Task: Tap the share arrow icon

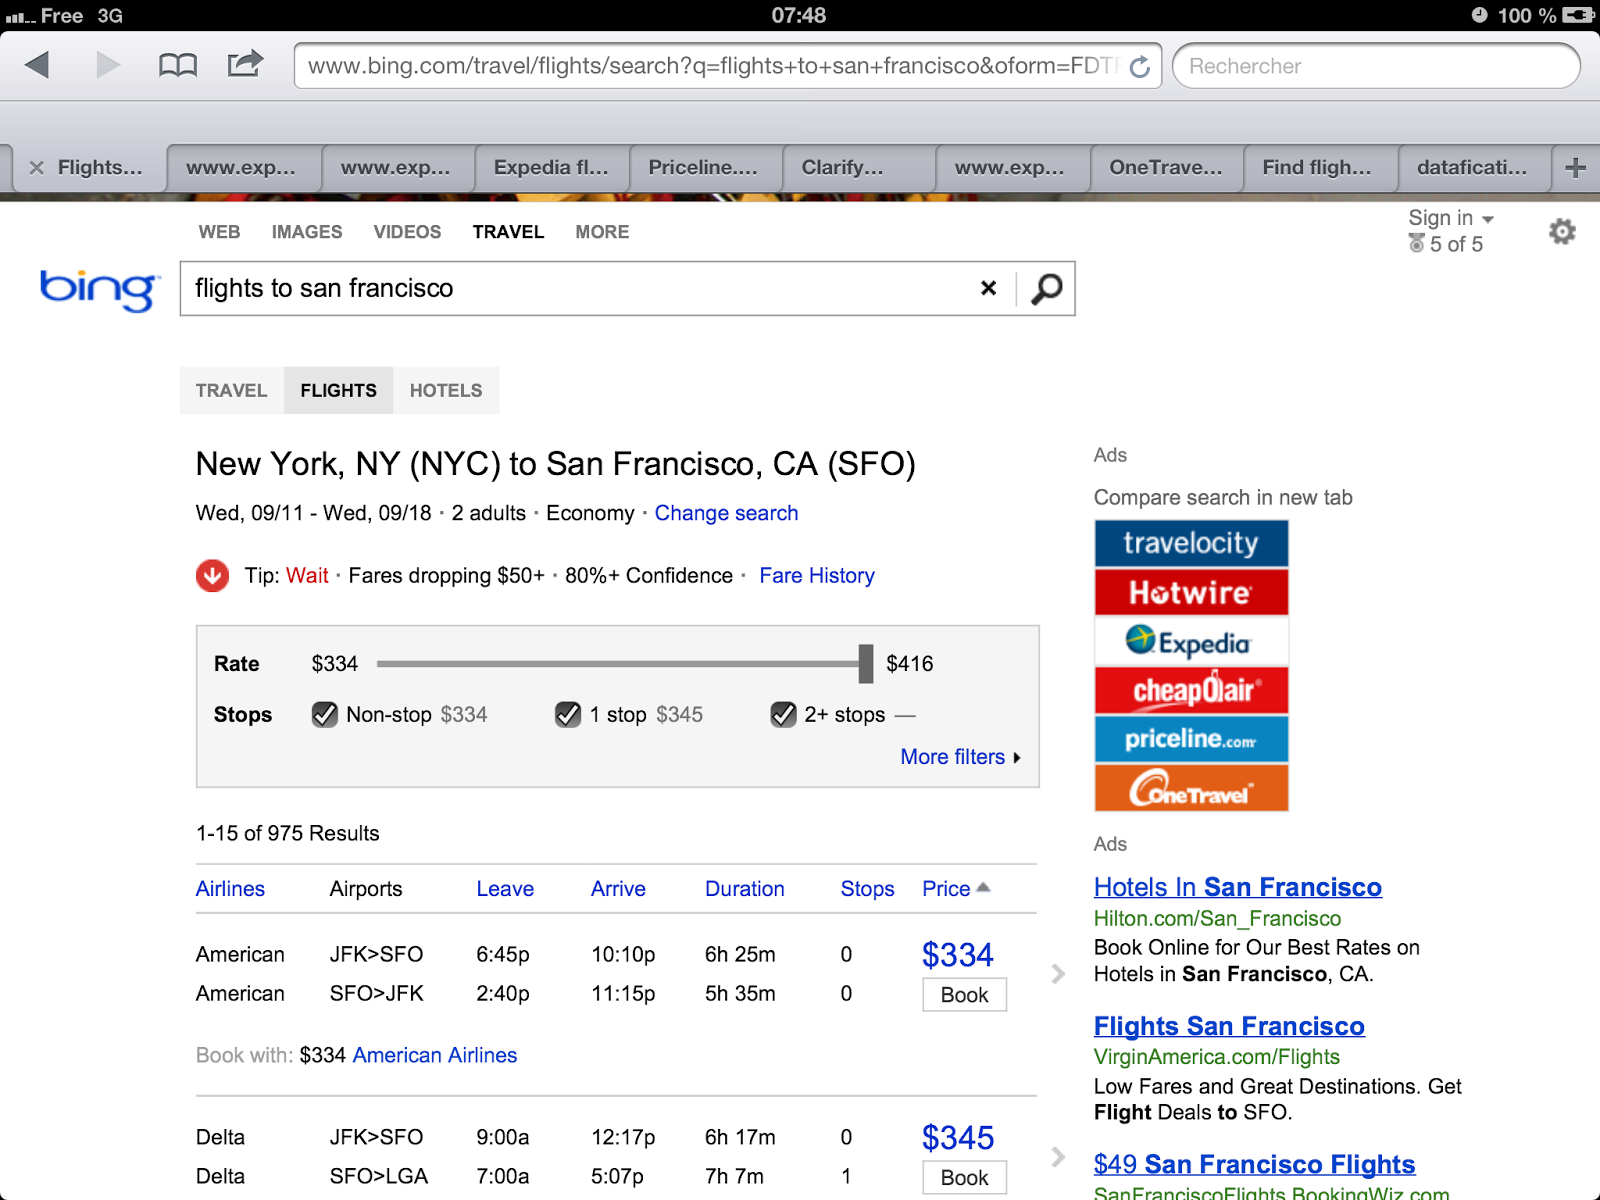Action: pos(245,63)
